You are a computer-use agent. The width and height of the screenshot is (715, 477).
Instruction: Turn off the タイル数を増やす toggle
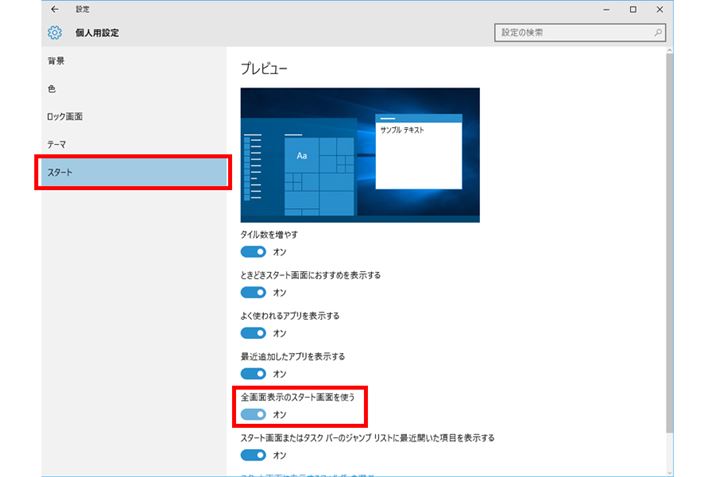click(x=254, y=252)
